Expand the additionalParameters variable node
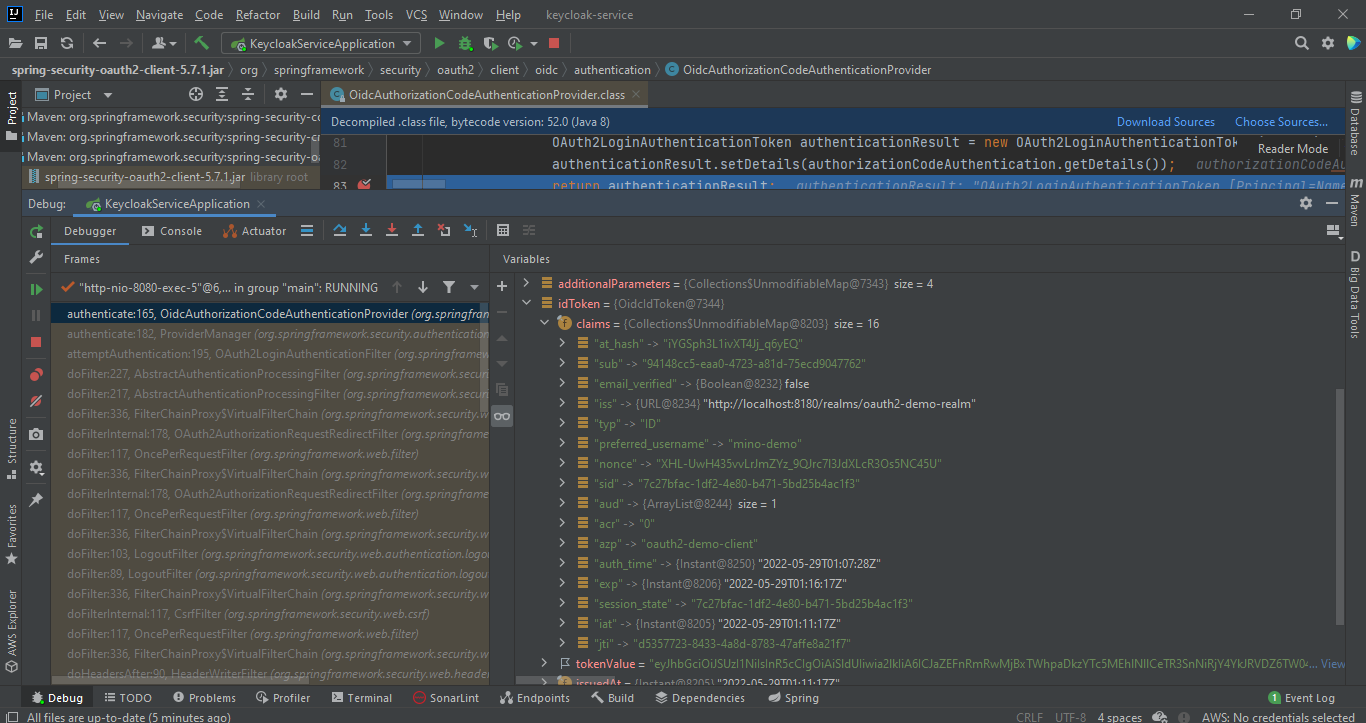Image resolution: width=1366 pixels, height=723 pixels. 527,283
